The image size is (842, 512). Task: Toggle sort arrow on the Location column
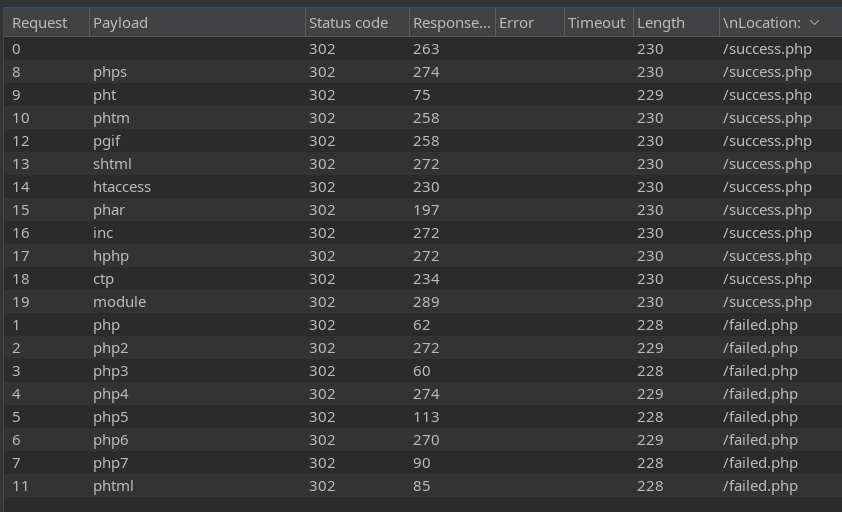coord(815,23)
